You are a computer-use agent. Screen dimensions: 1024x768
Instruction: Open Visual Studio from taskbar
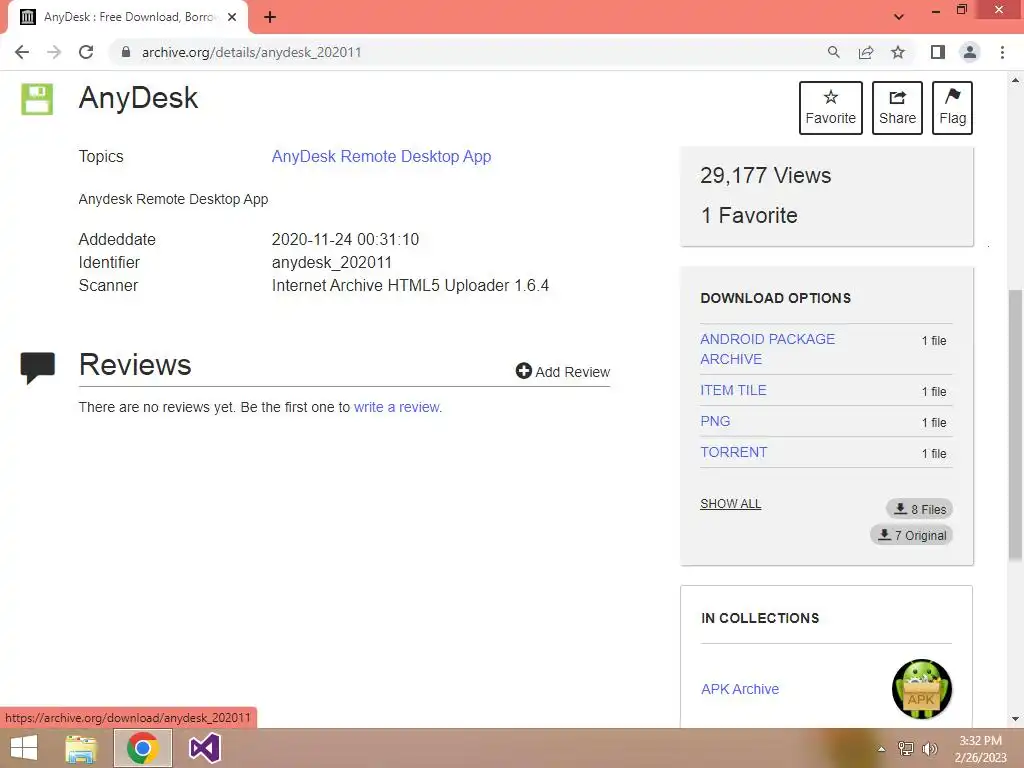tap(204, 748)
